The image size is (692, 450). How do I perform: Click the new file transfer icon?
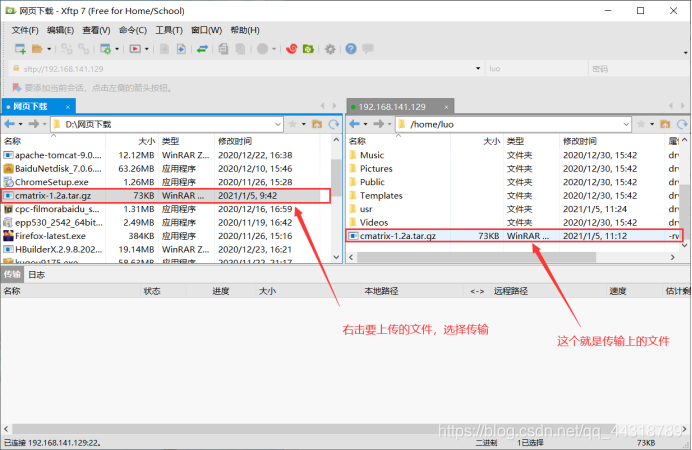(x=181, y=49)
